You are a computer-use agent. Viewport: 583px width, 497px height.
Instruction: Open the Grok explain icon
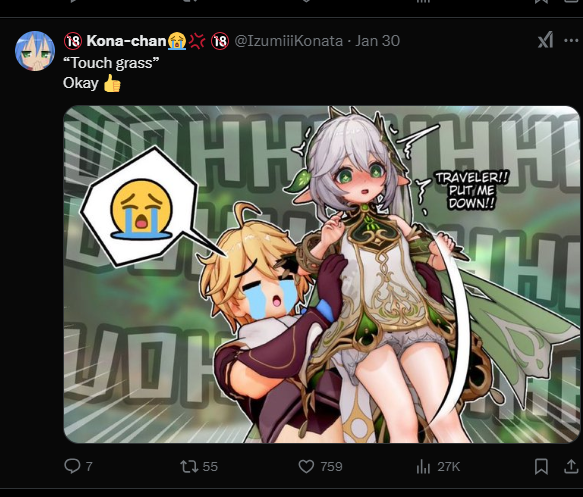tap(545, 40)
